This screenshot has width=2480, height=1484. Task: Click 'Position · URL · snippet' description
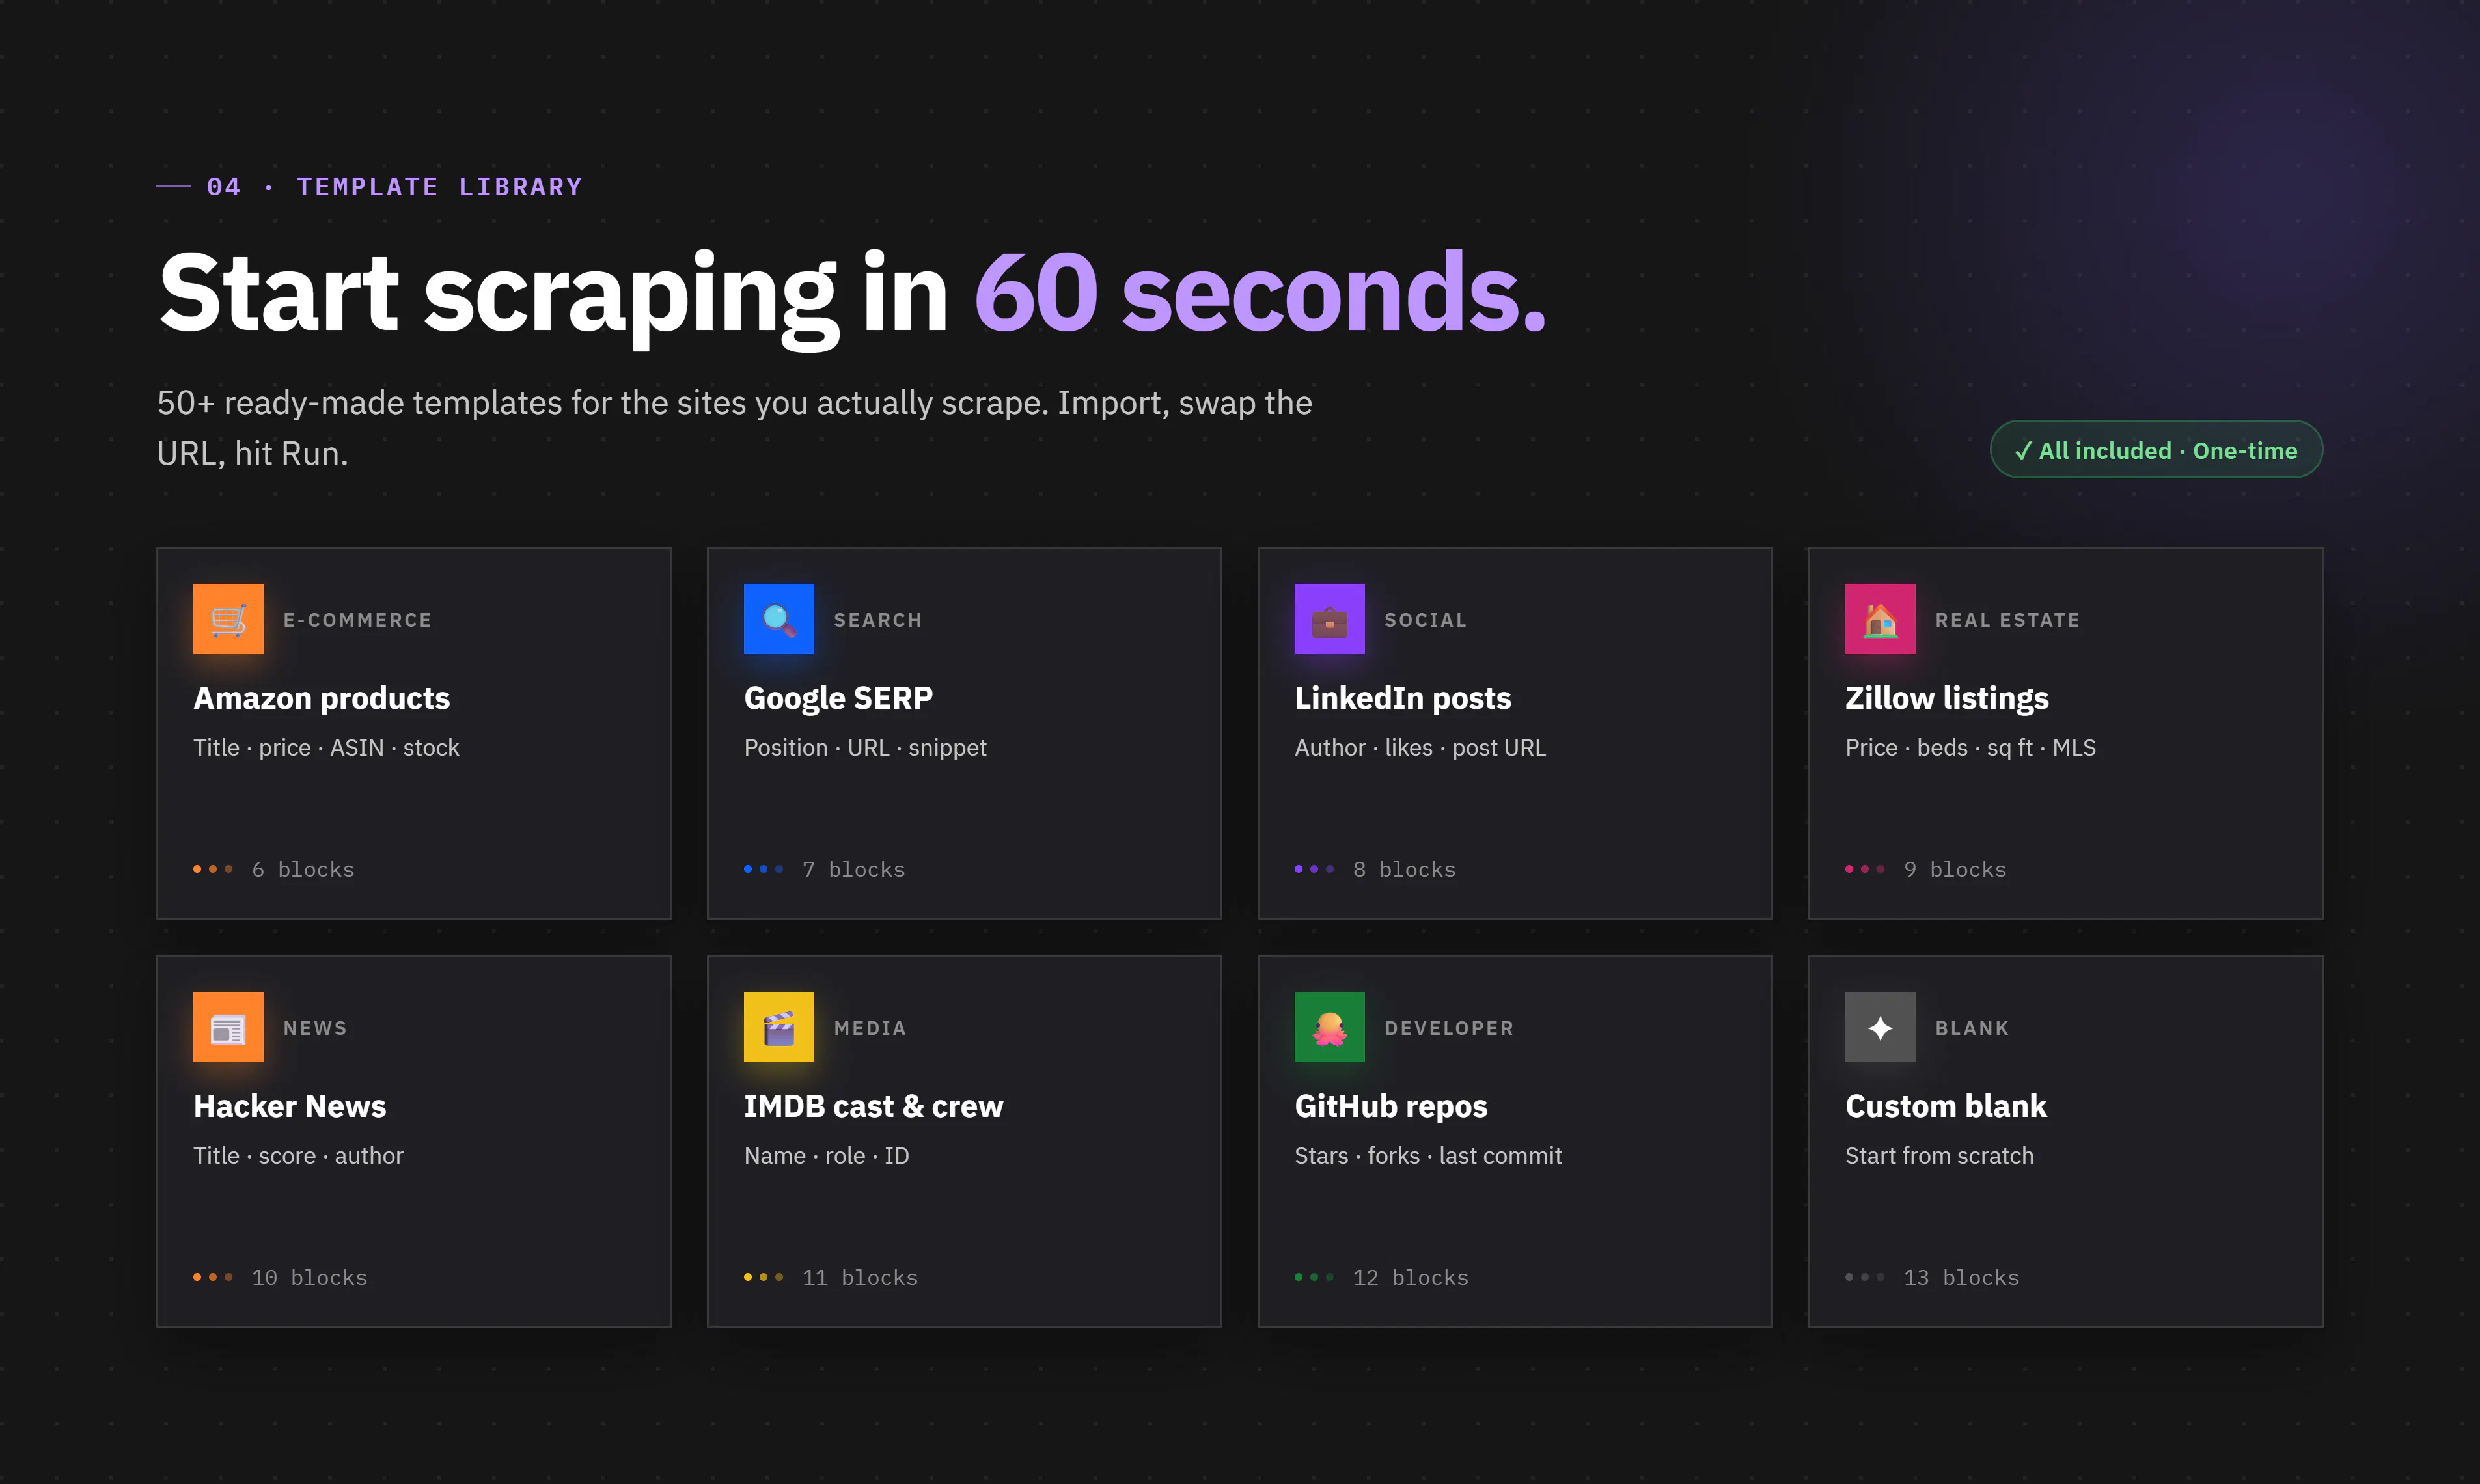(x=865, y=748)
